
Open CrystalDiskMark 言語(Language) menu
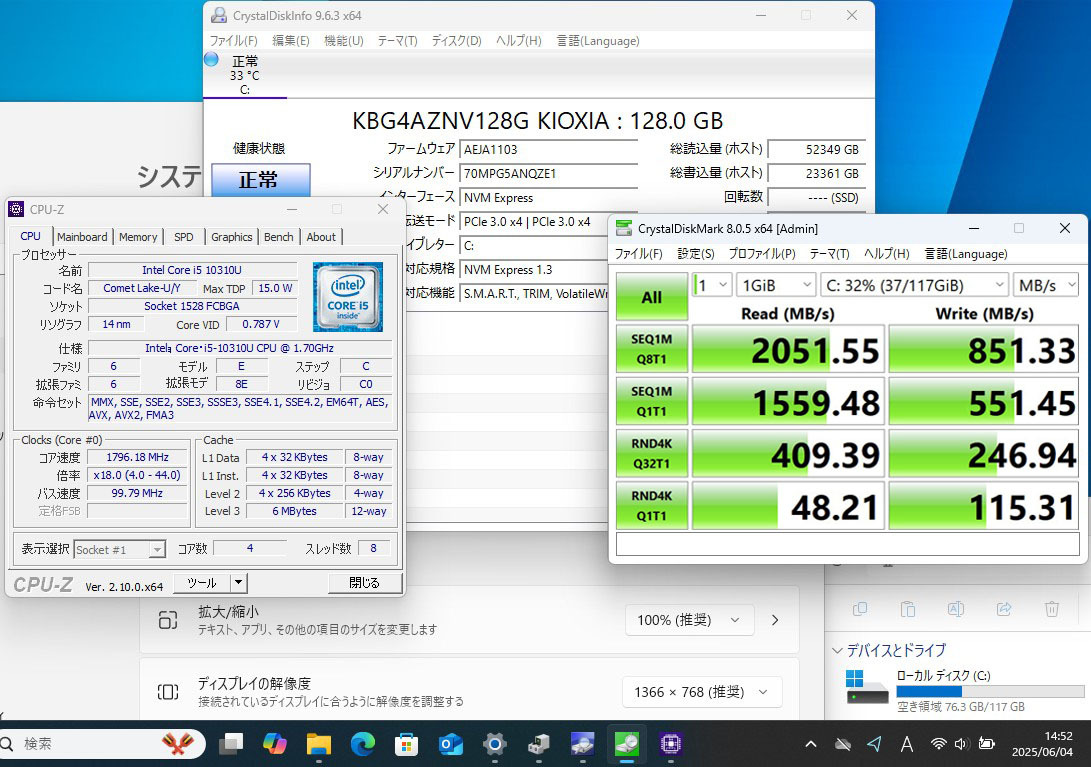tap(966, 253)
